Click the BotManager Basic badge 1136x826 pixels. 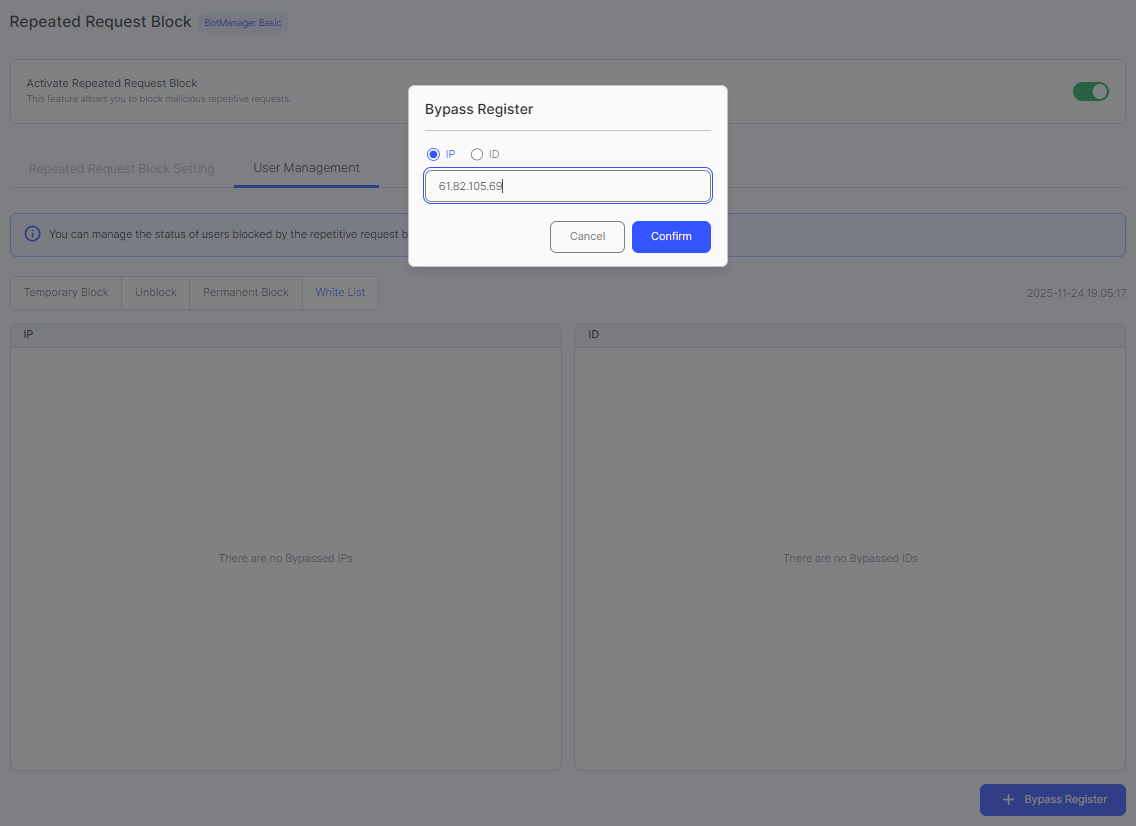point(242,22)
